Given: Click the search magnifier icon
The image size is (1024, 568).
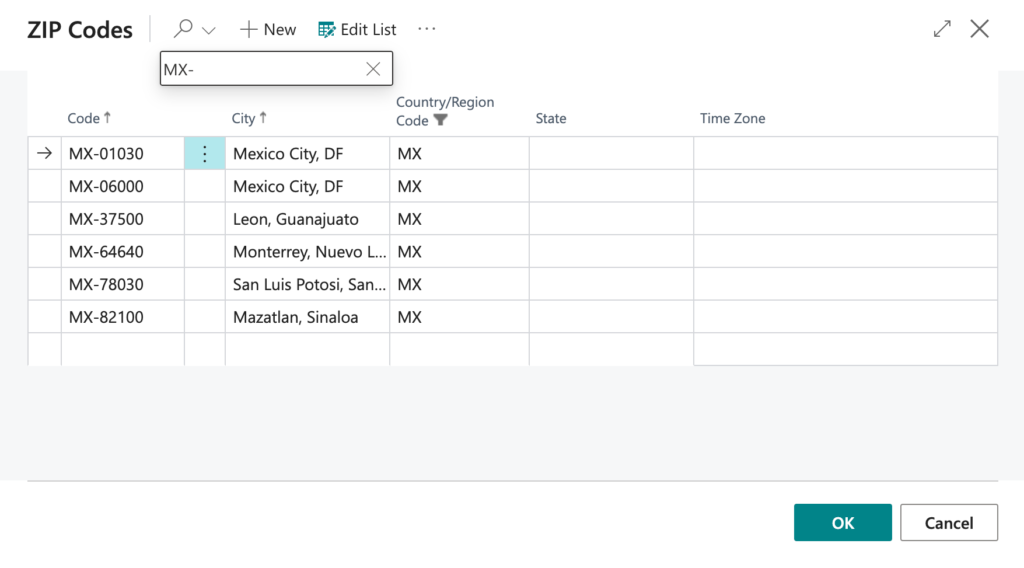Looking at the screenshot, I should coord(183,29).
